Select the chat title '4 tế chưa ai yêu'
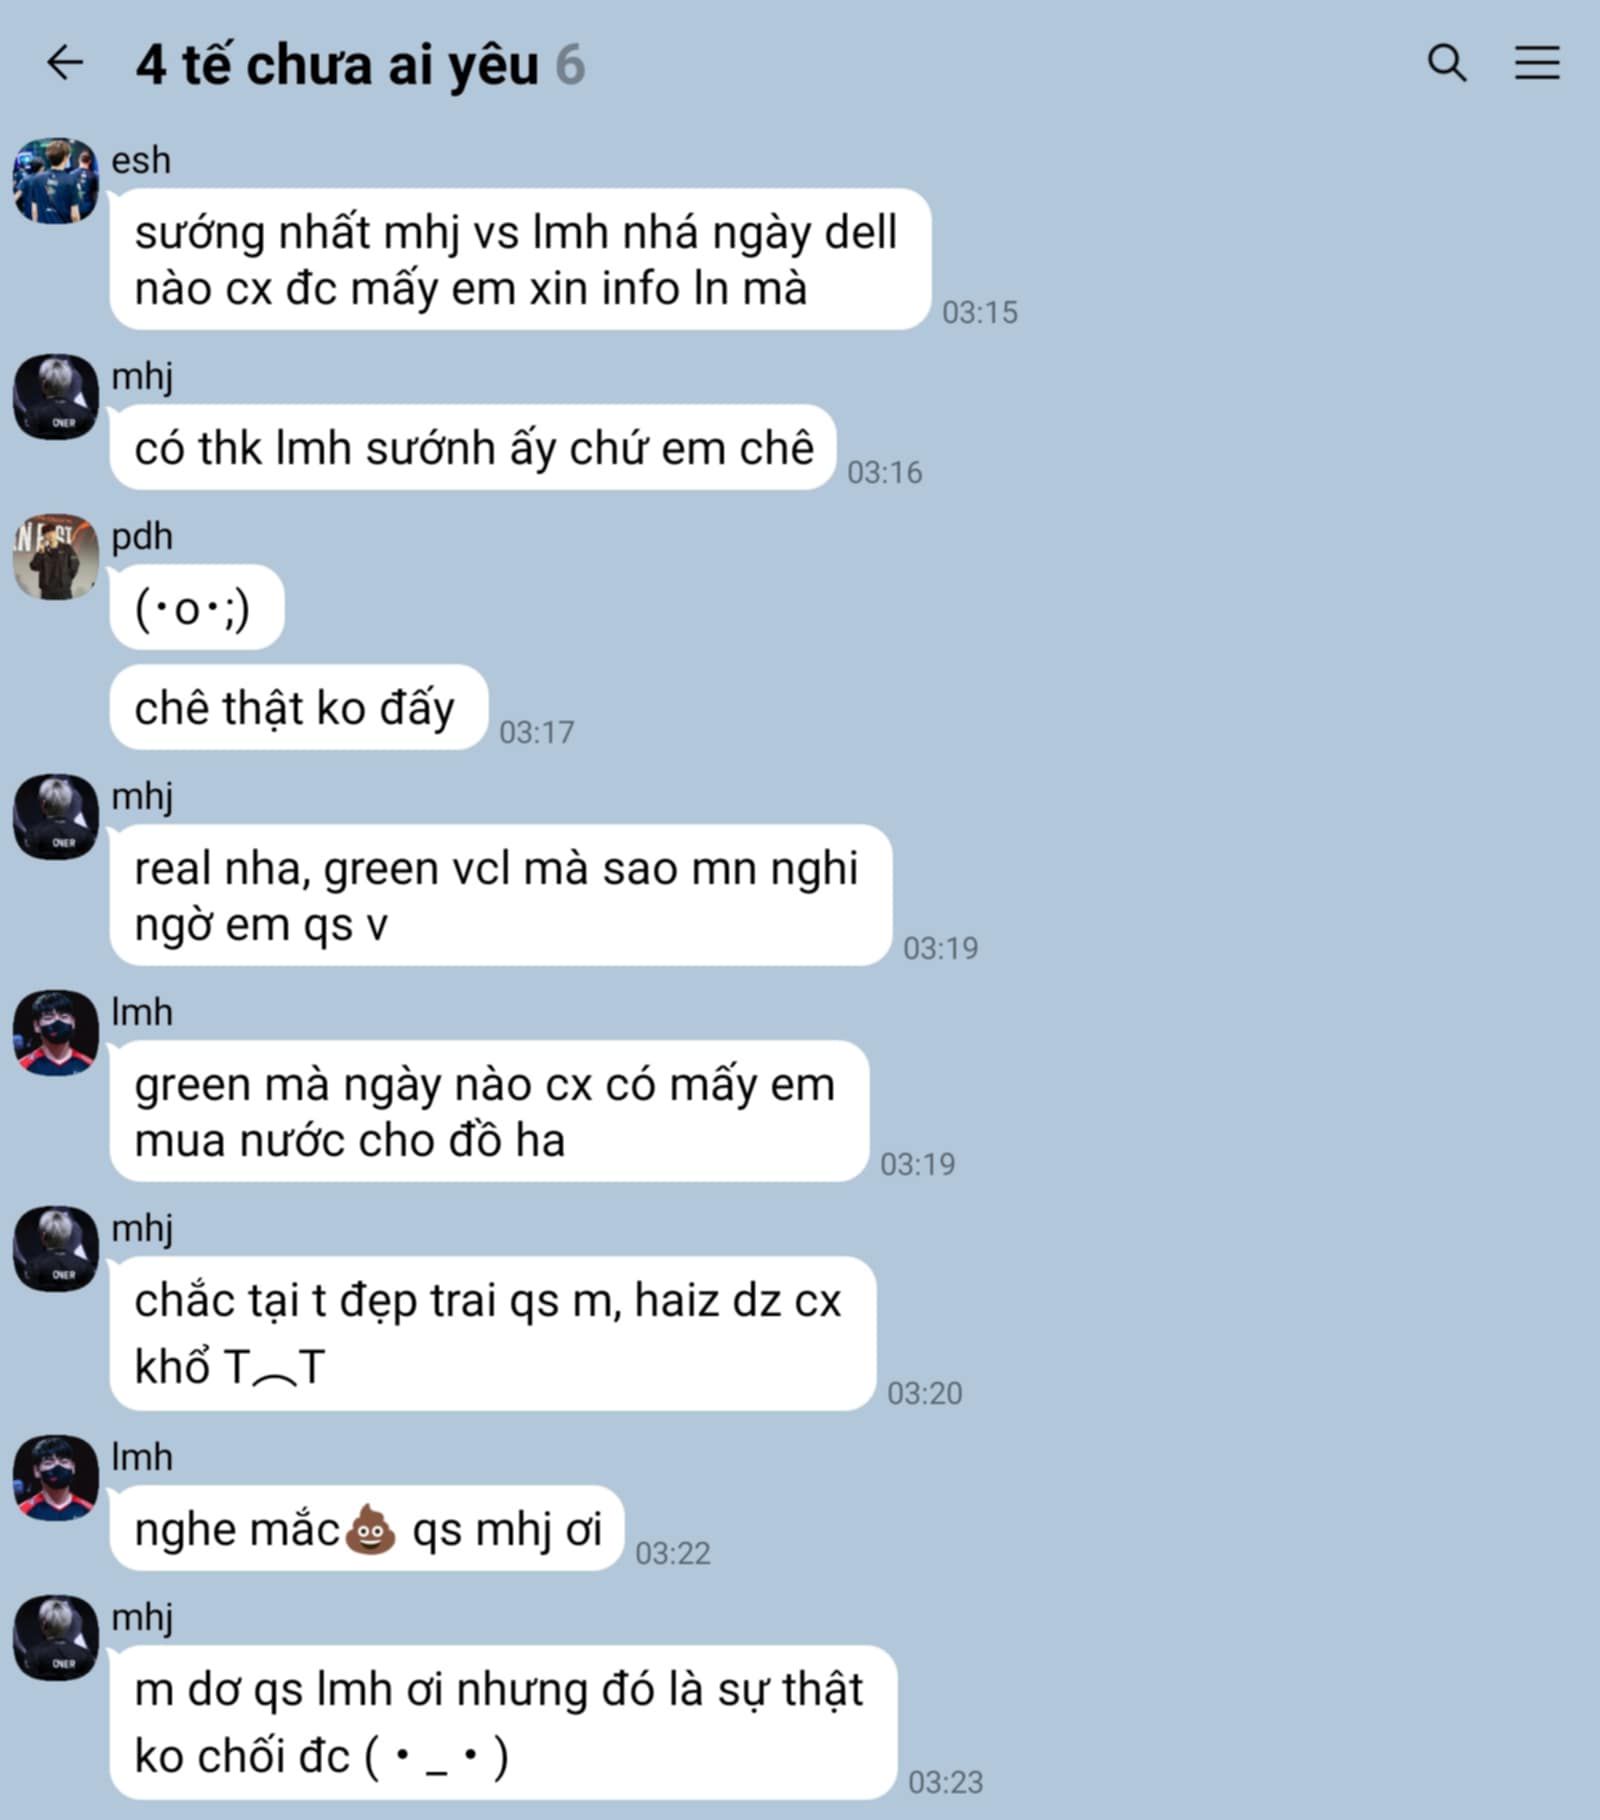This screenshot has height=1820, width=1600. click(x=337, y=66)
